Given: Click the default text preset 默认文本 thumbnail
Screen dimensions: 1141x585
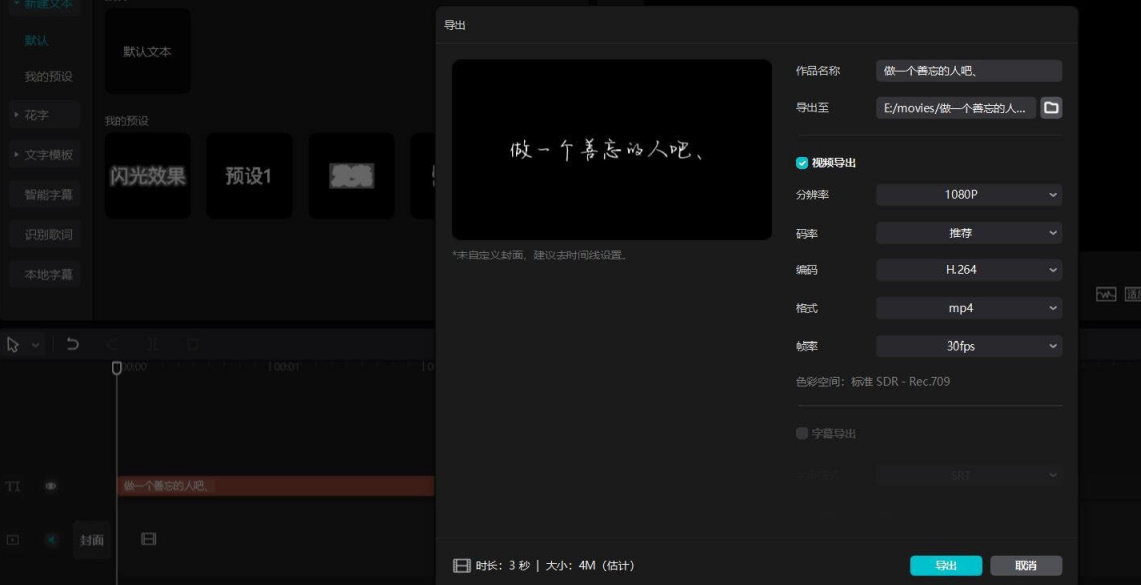Looking at the screenshot, I should (147, 50).
